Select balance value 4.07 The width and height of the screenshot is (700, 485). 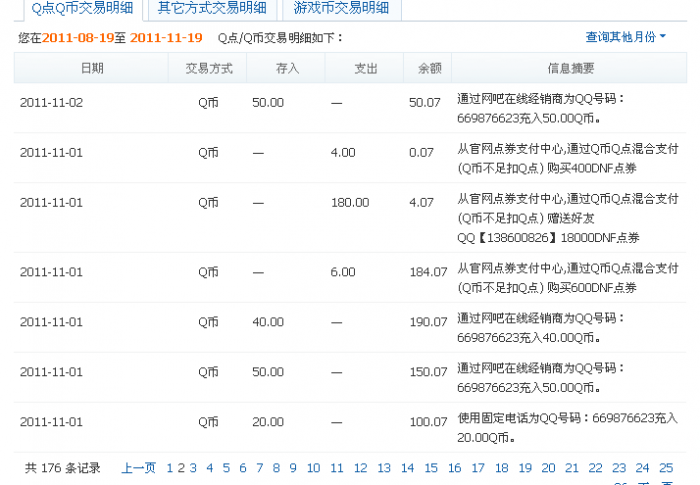tap(421, 203)
